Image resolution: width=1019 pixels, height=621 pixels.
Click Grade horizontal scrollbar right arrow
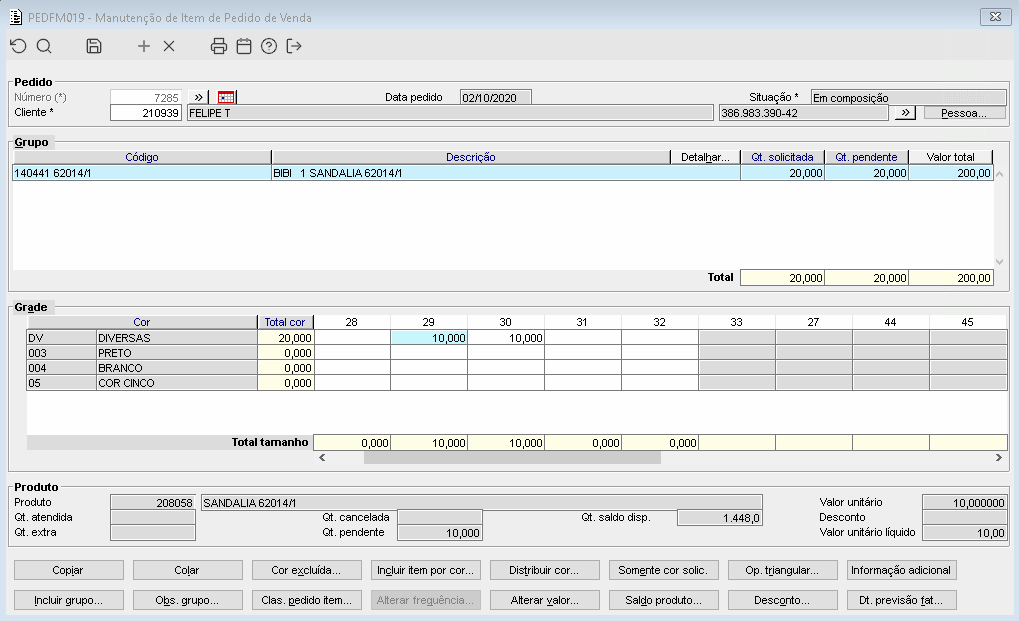point(999,458)
